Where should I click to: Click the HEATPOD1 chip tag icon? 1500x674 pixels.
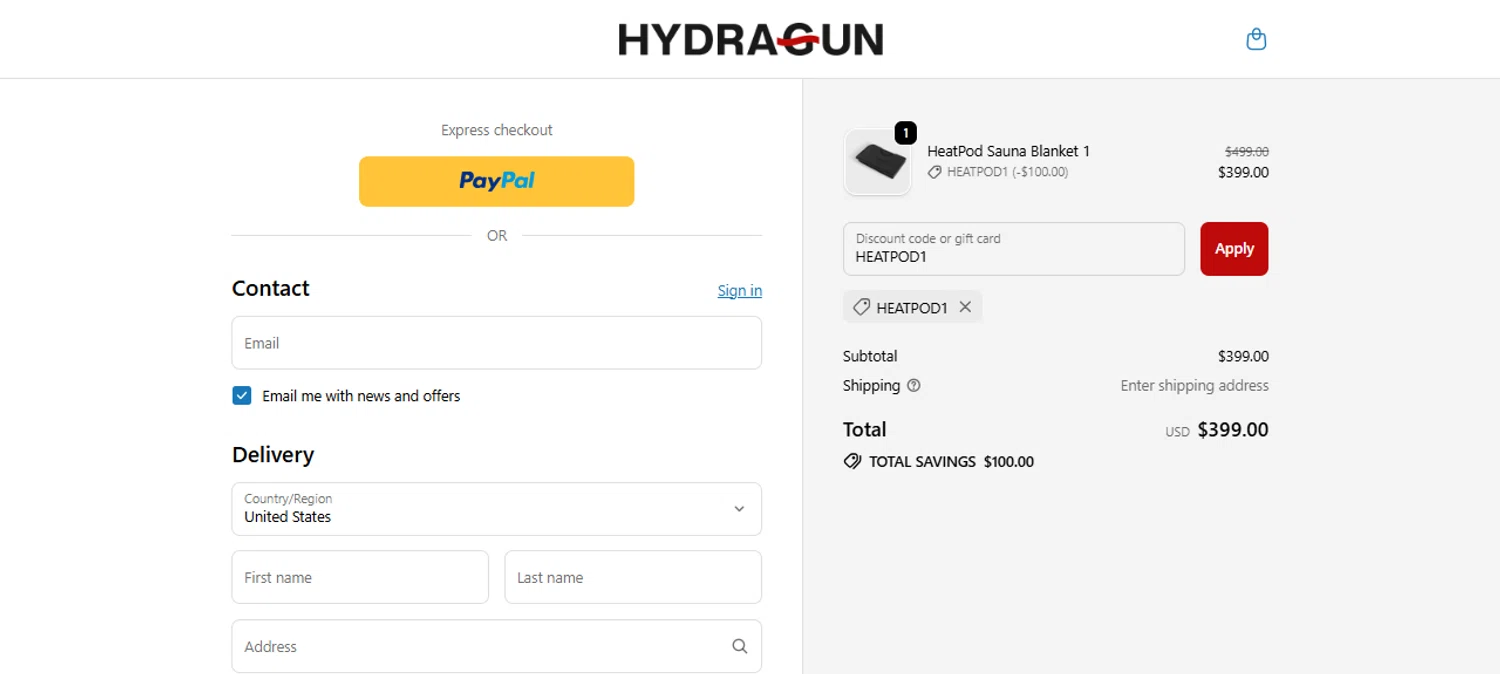coord(861,307)
